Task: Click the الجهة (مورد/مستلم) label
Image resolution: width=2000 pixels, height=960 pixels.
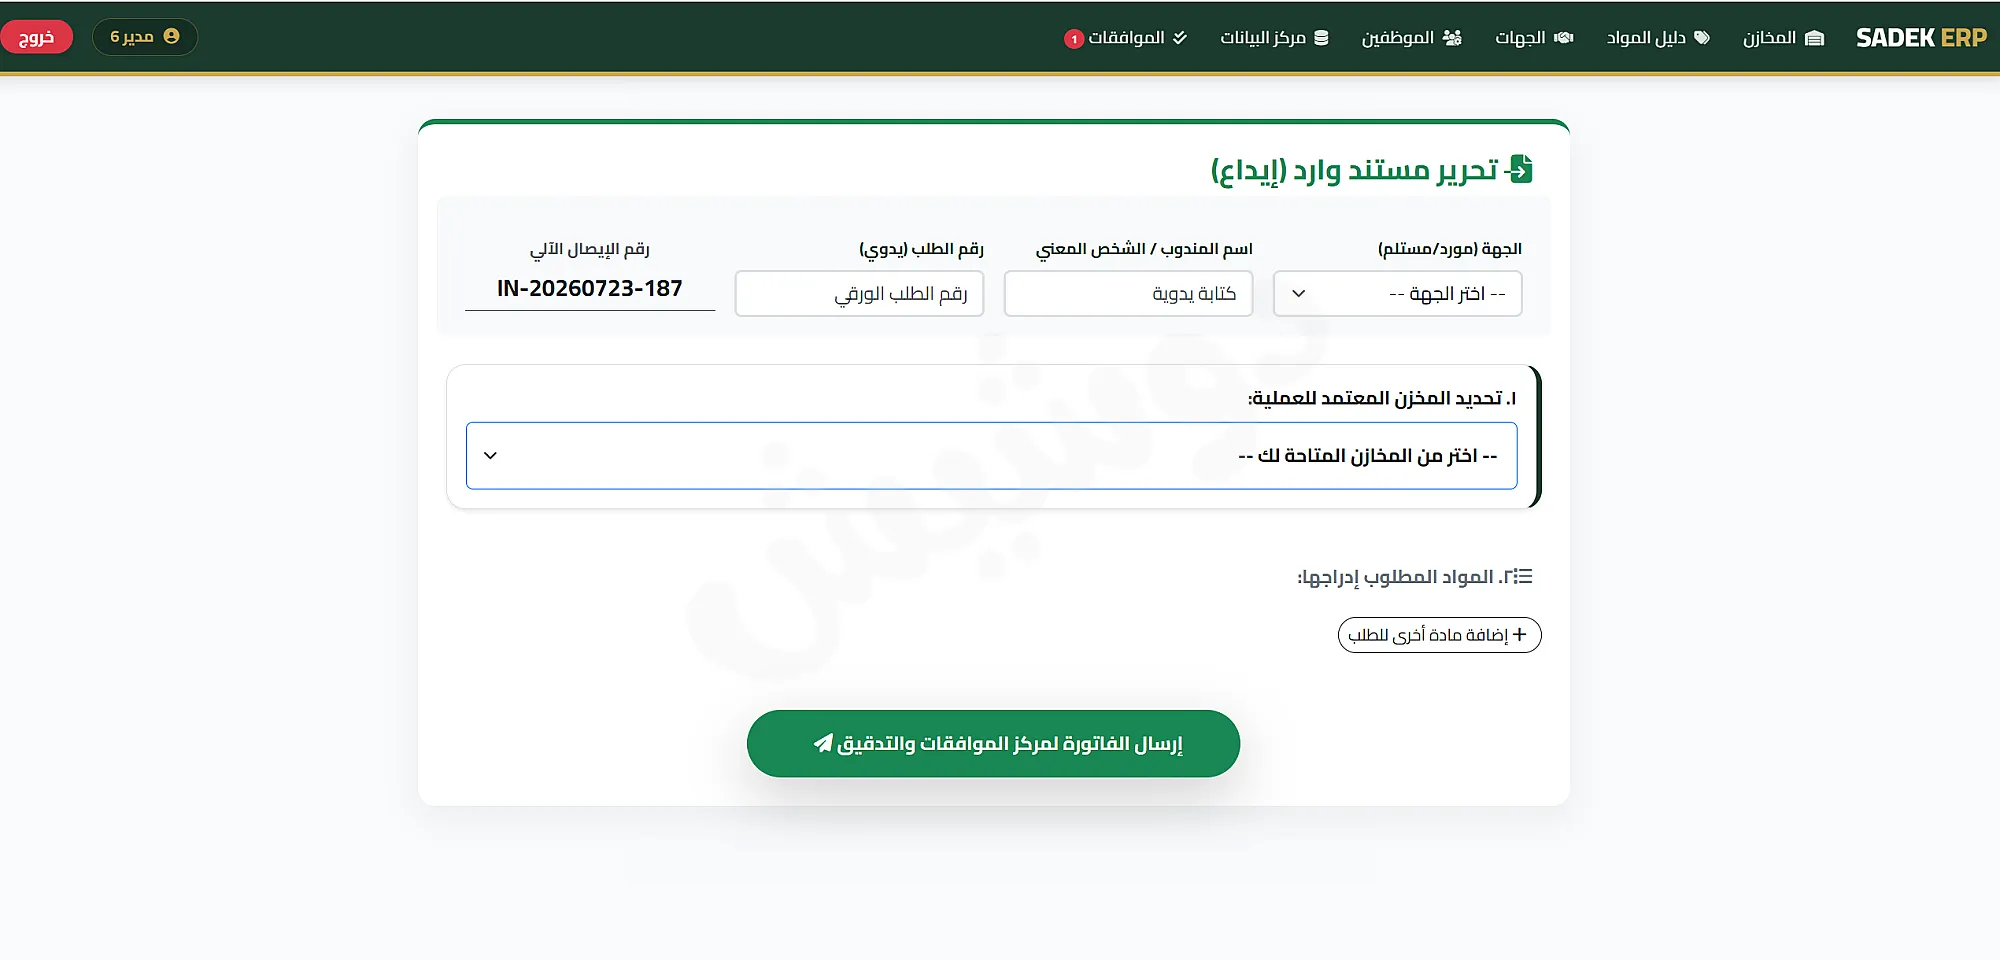Action: tap(1449, 248)
